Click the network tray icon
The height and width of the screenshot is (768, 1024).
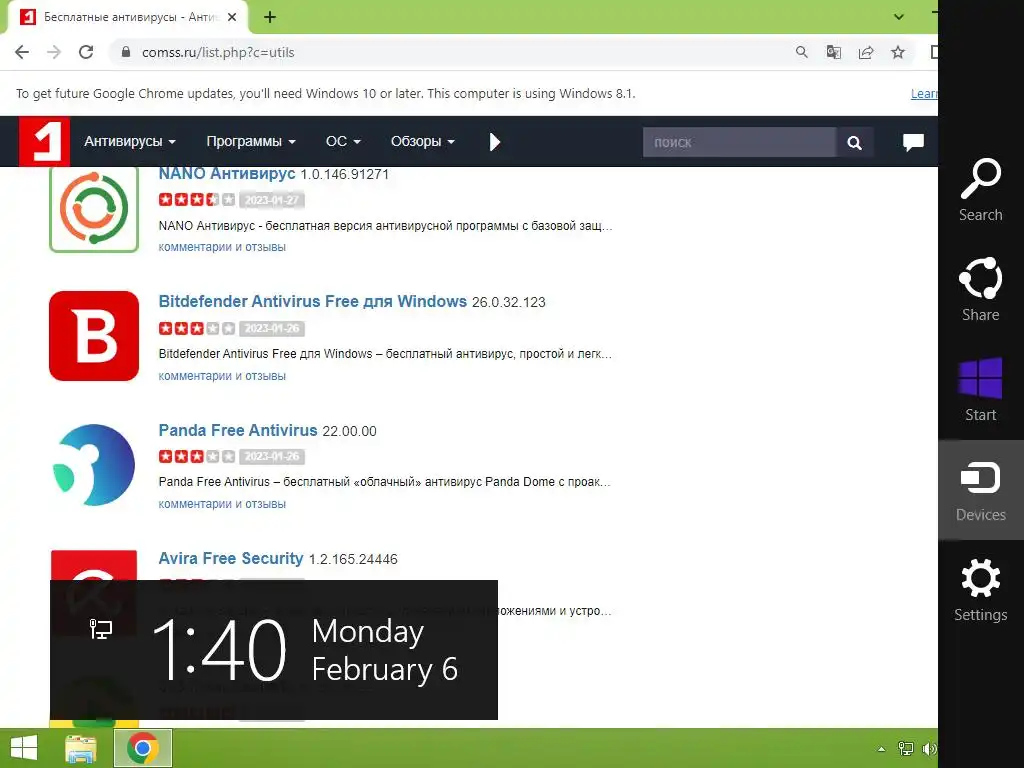906,749
